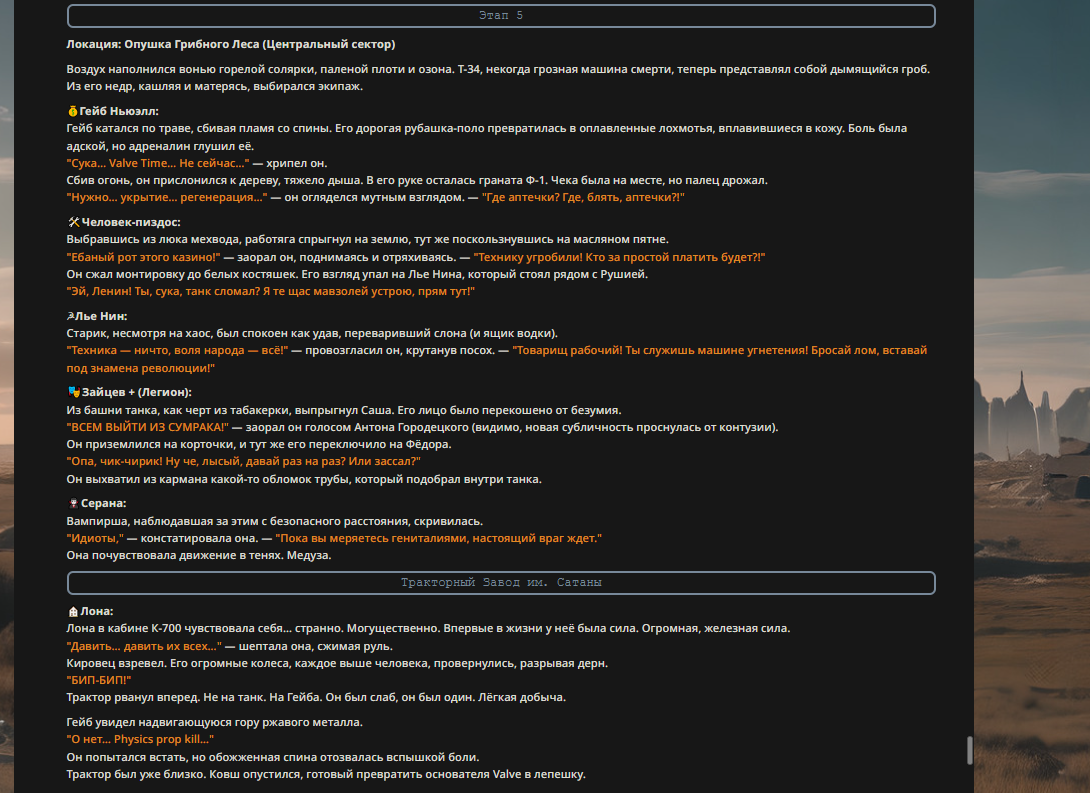Click the orange word 'Идиоты,' in the Серана section
The image size is (1090, 793).
(x=95, y=539)
